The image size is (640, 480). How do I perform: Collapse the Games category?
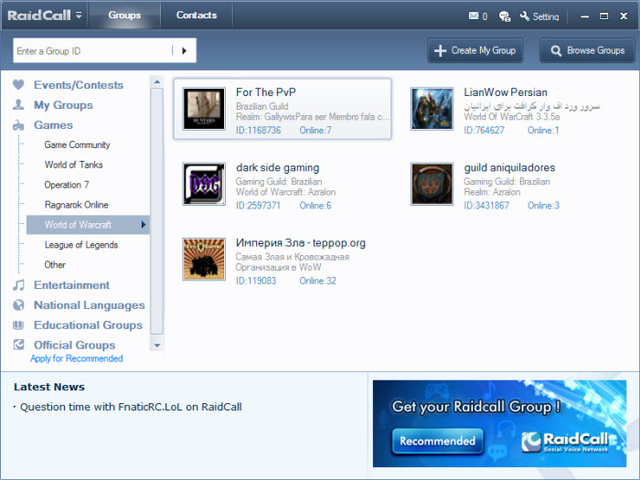pos(53,125)
